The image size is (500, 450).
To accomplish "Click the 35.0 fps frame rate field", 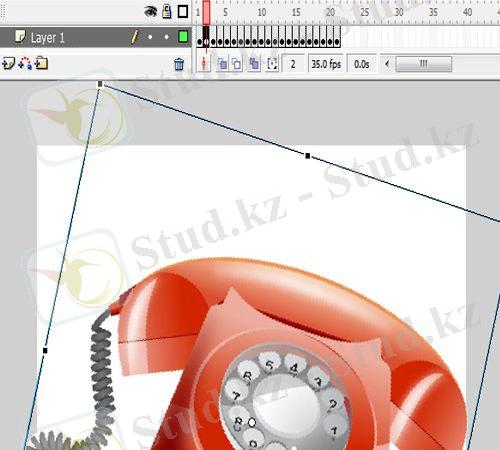I will (x=326, y=64).
